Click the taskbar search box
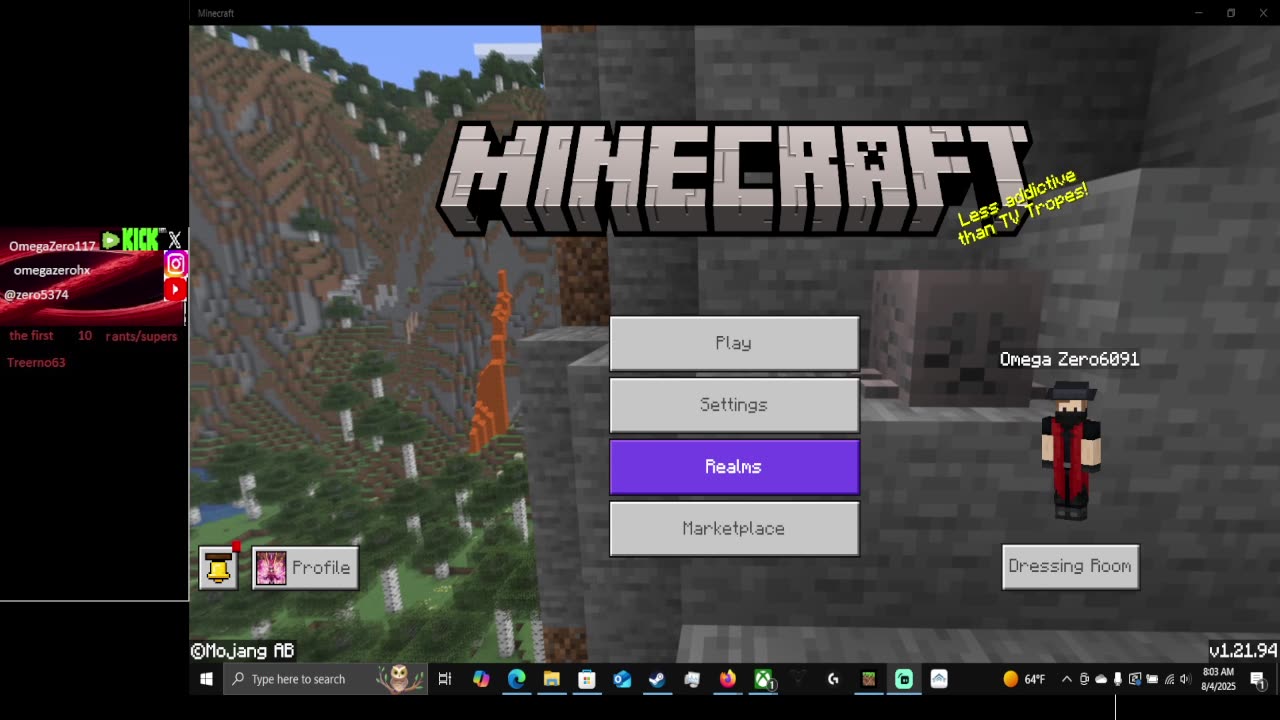The image size is (1280, 720). [327, 679]
